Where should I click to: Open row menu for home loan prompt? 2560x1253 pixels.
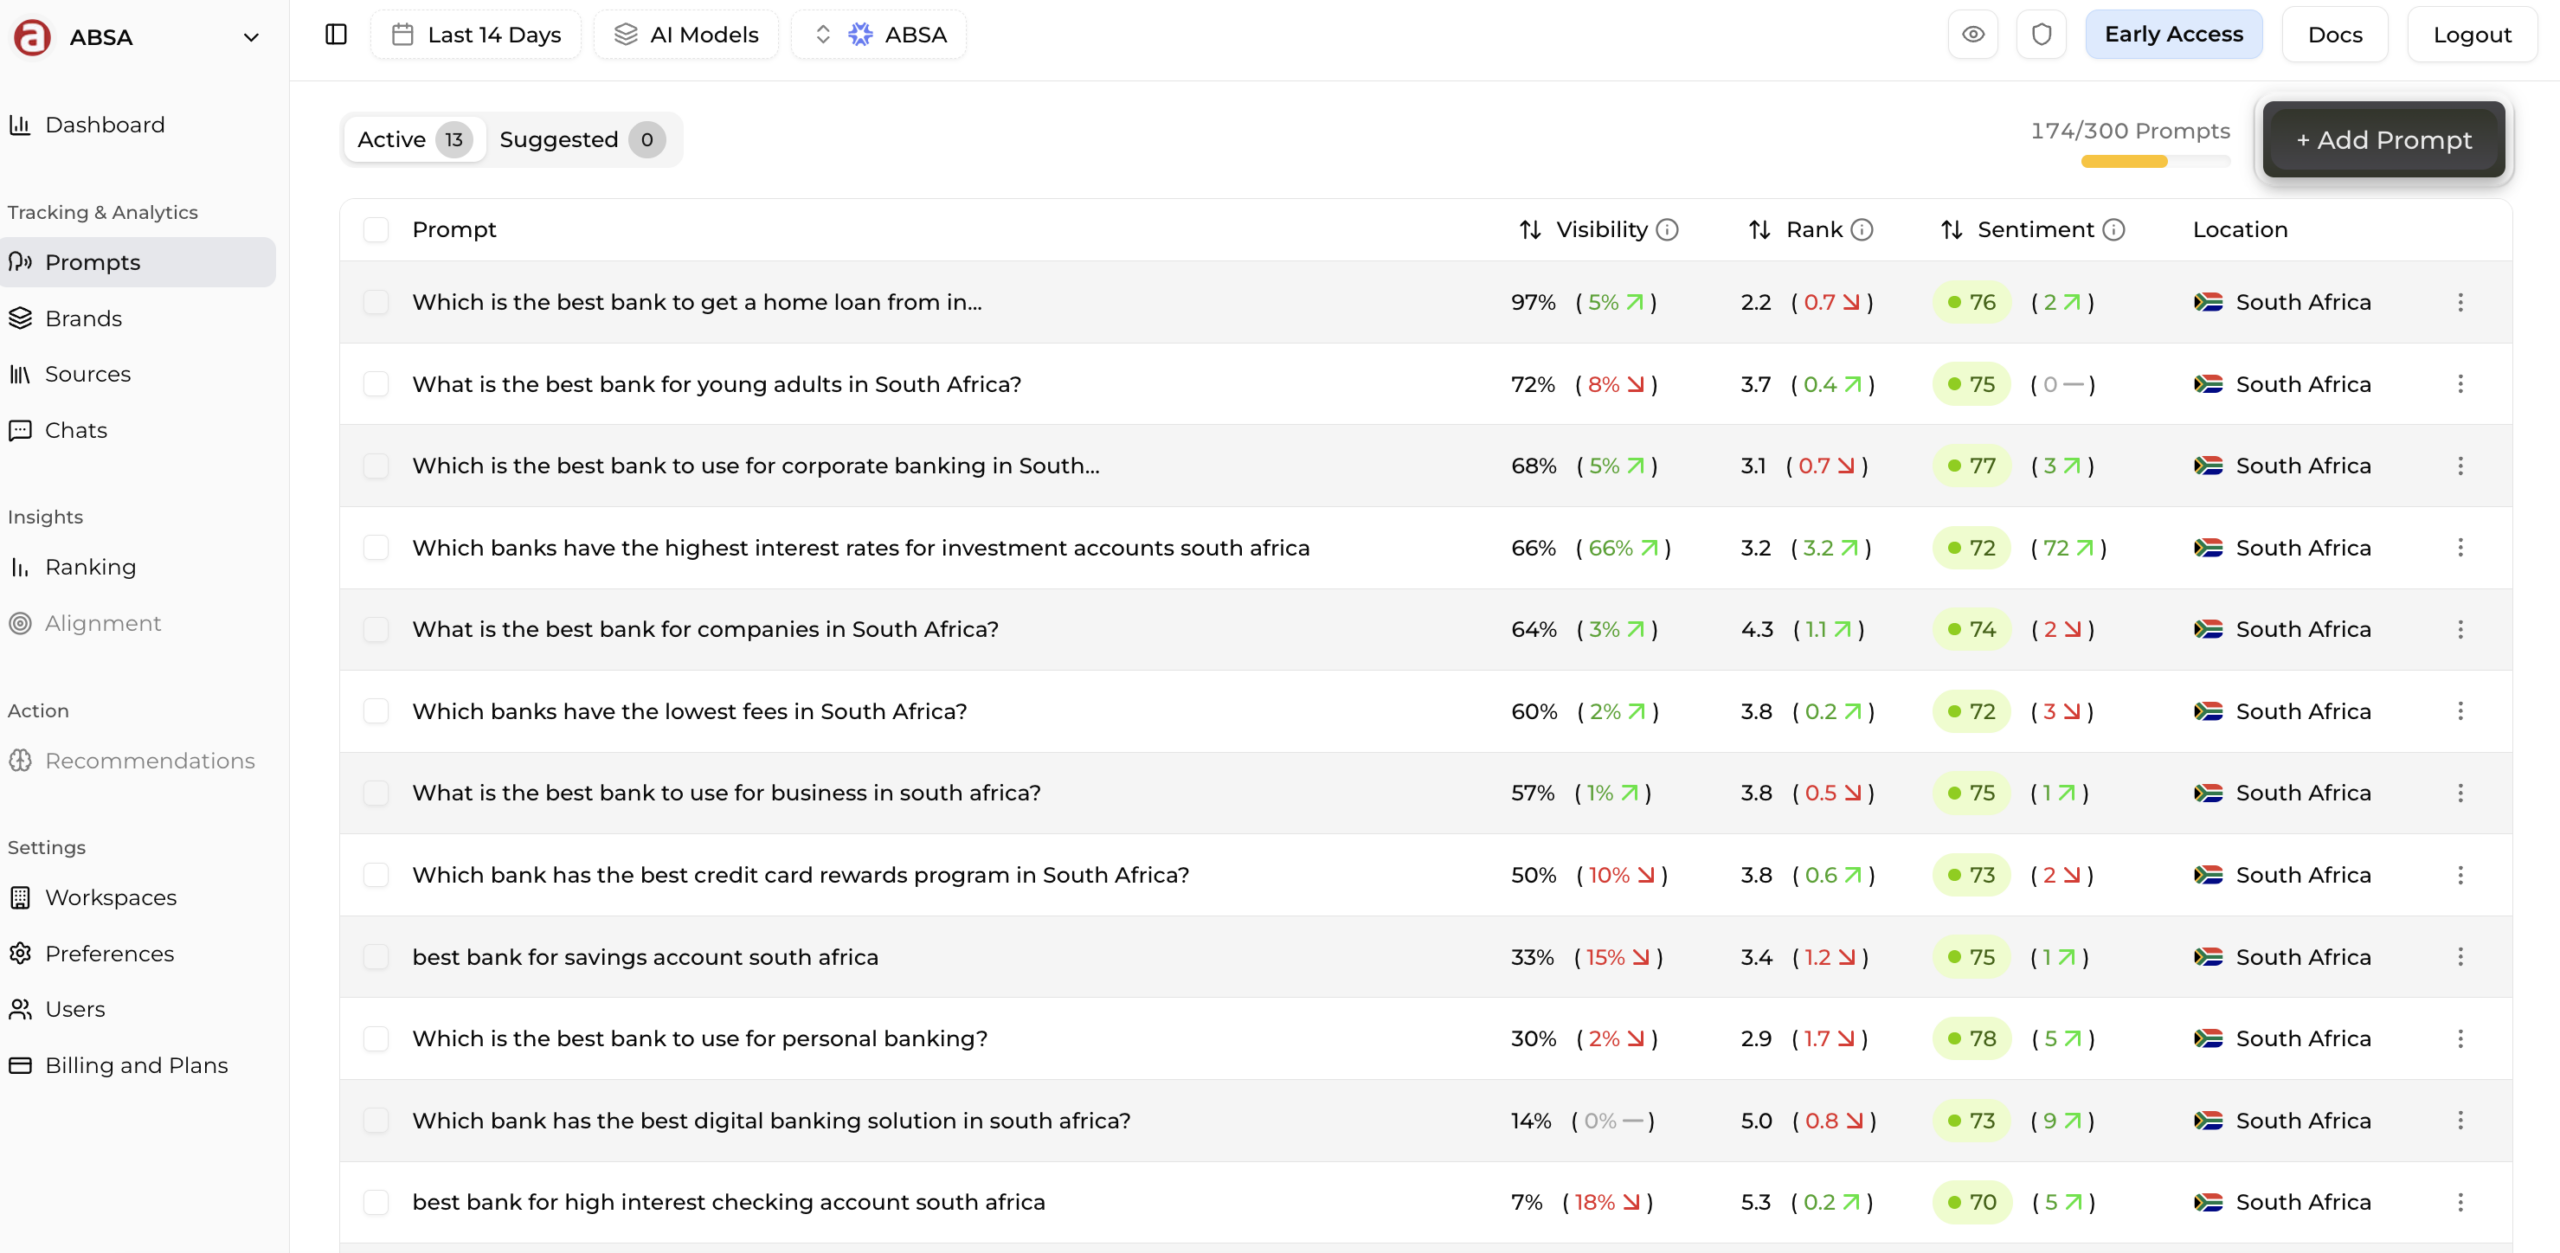tap(2460, 302)
